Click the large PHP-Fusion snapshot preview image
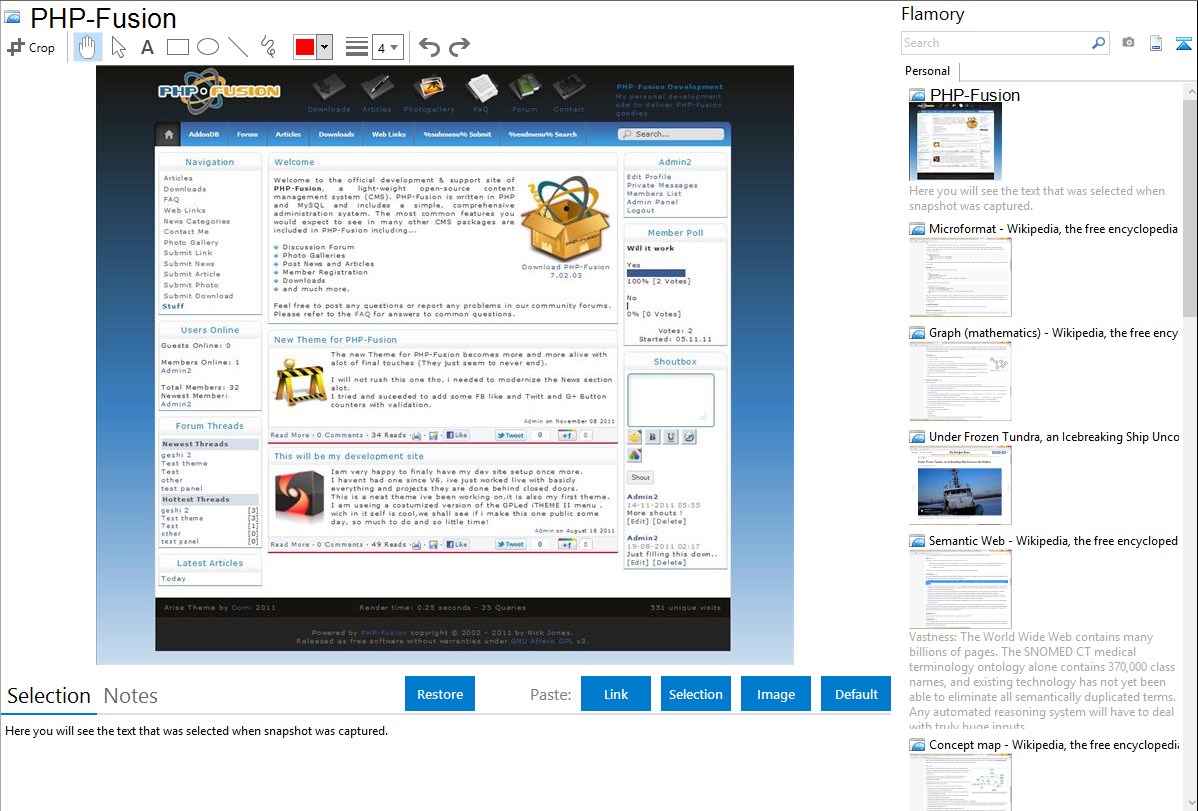Image resolution: width=1198 pixels, height=811 pixels. tap(445, 365)
